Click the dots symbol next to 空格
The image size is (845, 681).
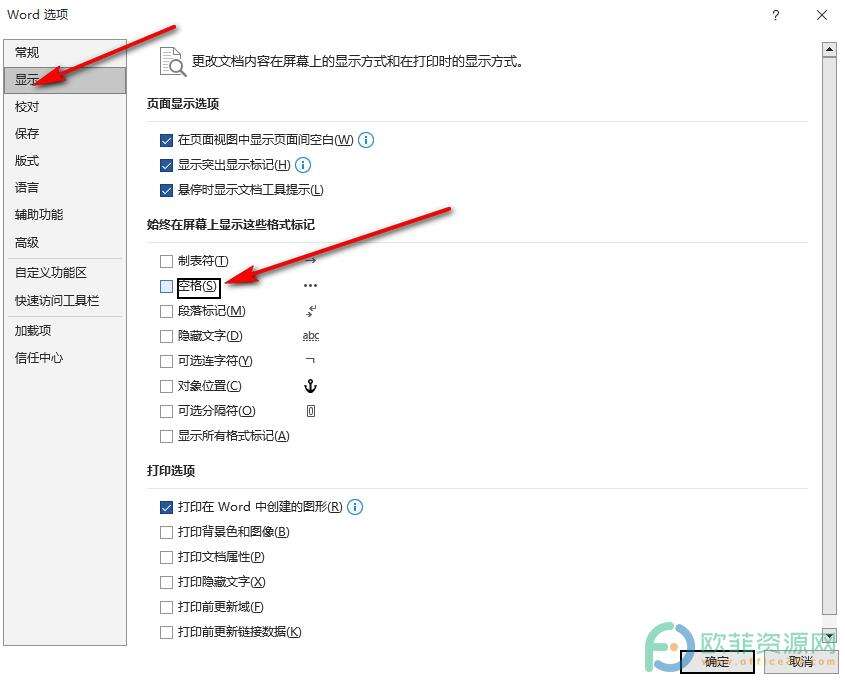click(310, 286)
